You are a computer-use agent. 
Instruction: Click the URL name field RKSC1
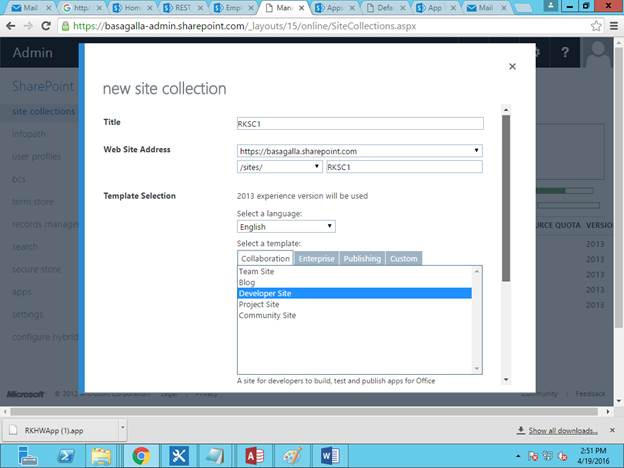coord(404,167)
